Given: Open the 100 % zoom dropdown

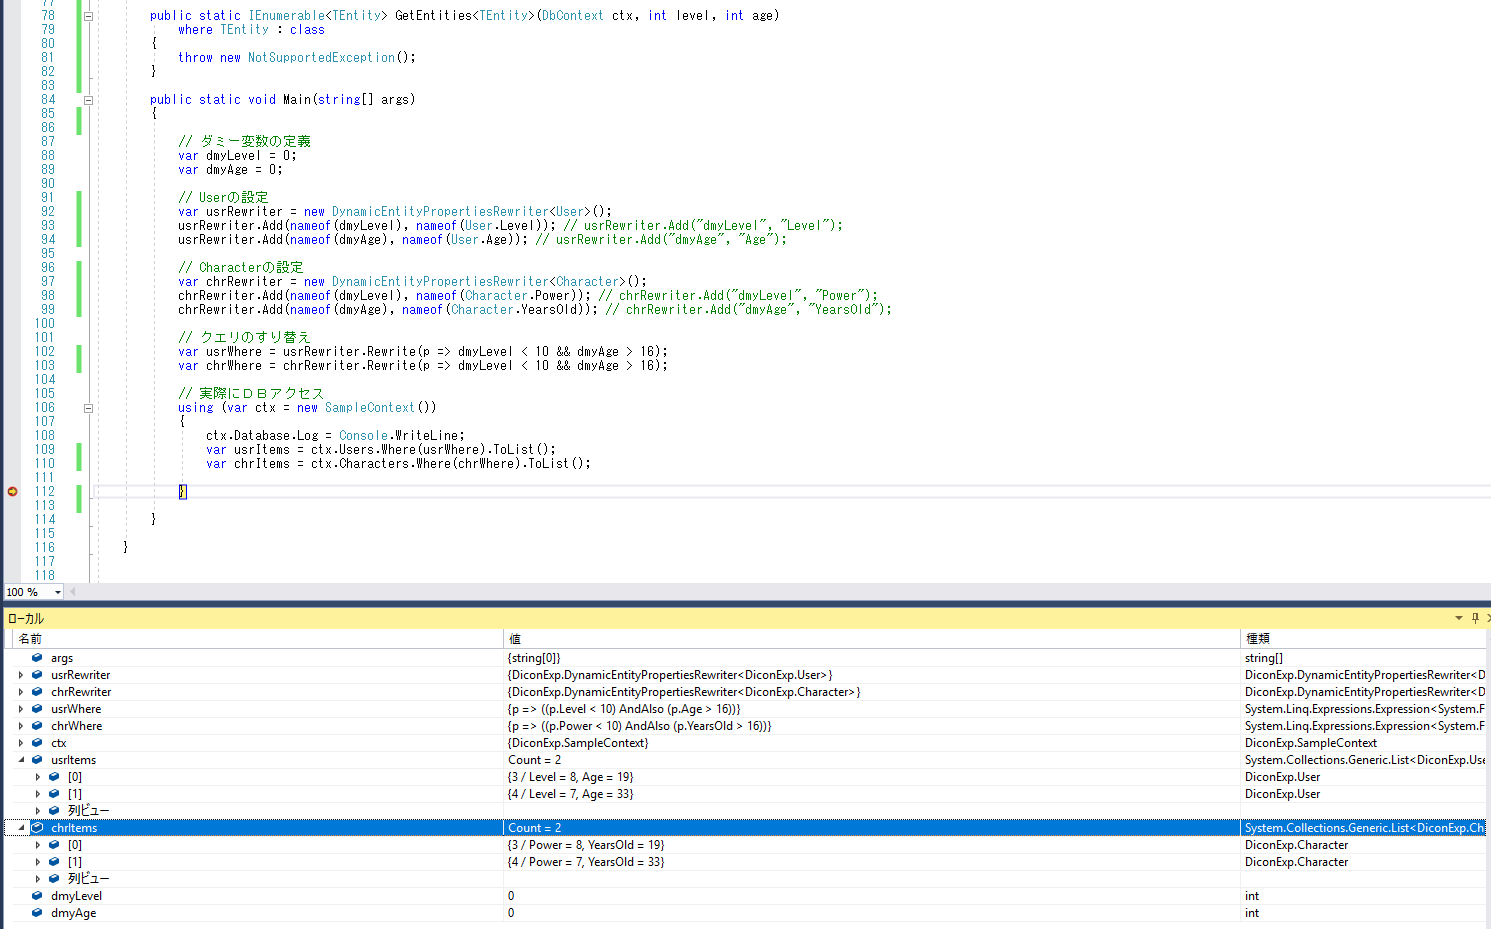Looking at the screenshot, I should (x=58, y=592).
